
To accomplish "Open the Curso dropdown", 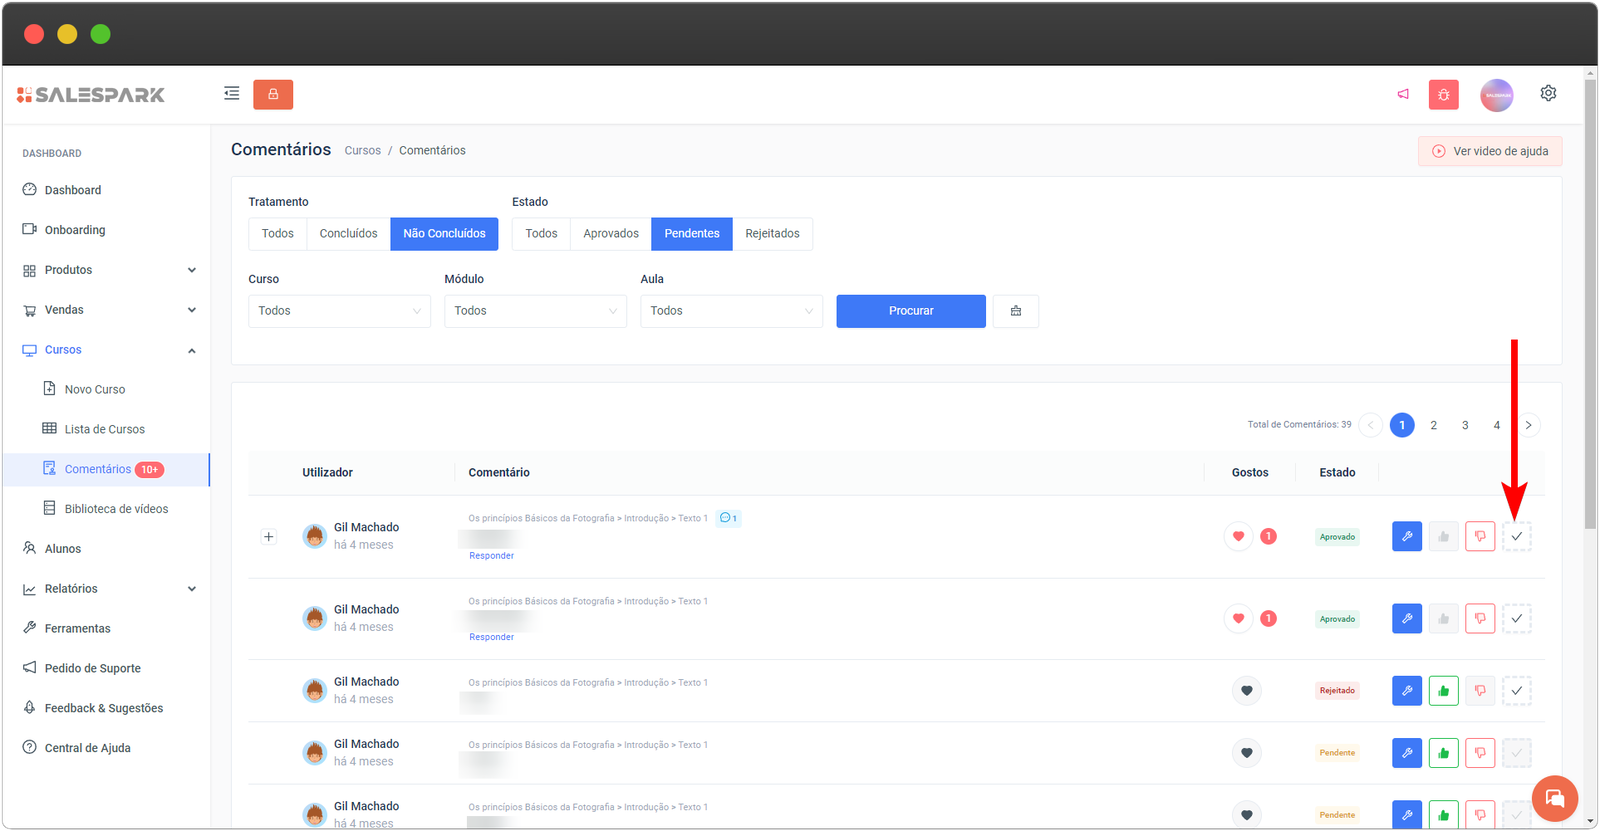I will [339, 311].
